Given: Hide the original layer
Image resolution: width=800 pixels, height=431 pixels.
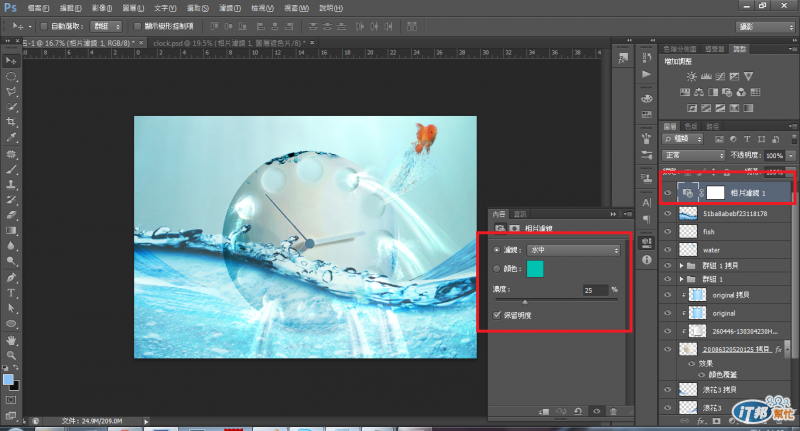Looking at the screenshot, I should 667,313.
